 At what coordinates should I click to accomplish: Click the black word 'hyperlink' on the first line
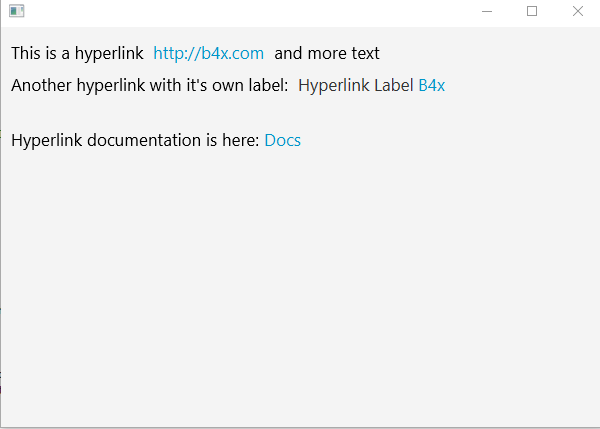click(109, 54)
